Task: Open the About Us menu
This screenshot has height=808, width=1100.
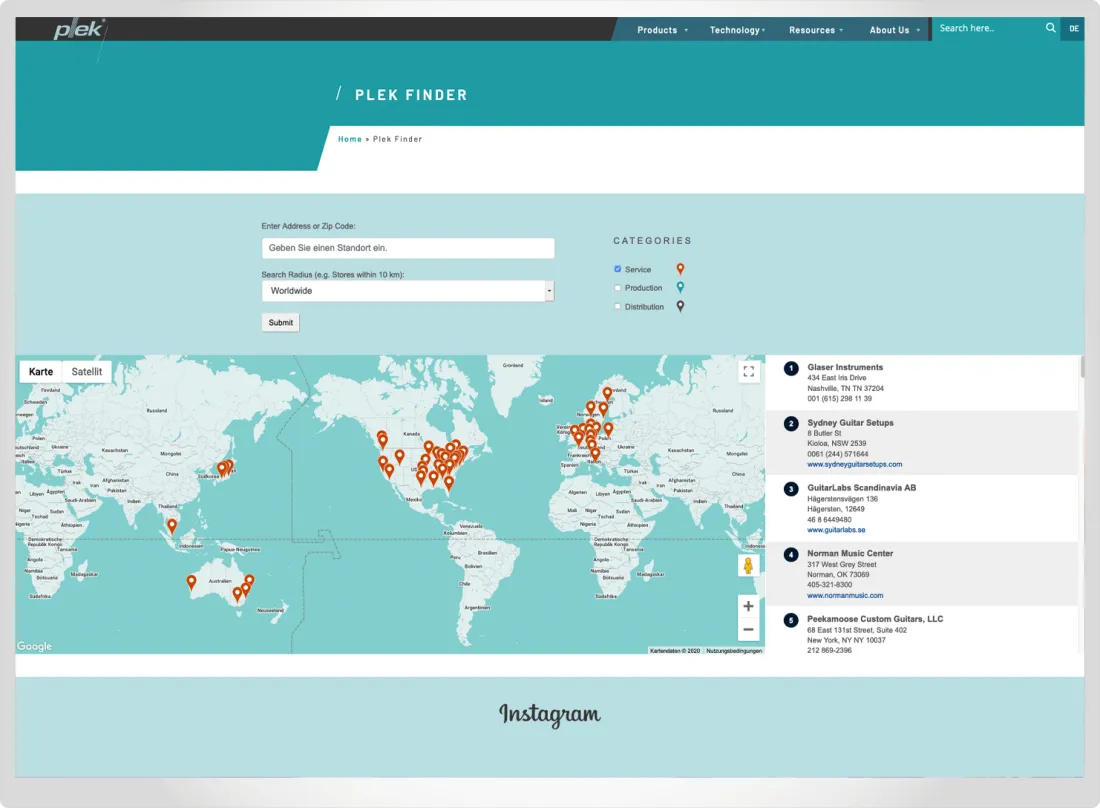Action: click(x=893, y=30)
